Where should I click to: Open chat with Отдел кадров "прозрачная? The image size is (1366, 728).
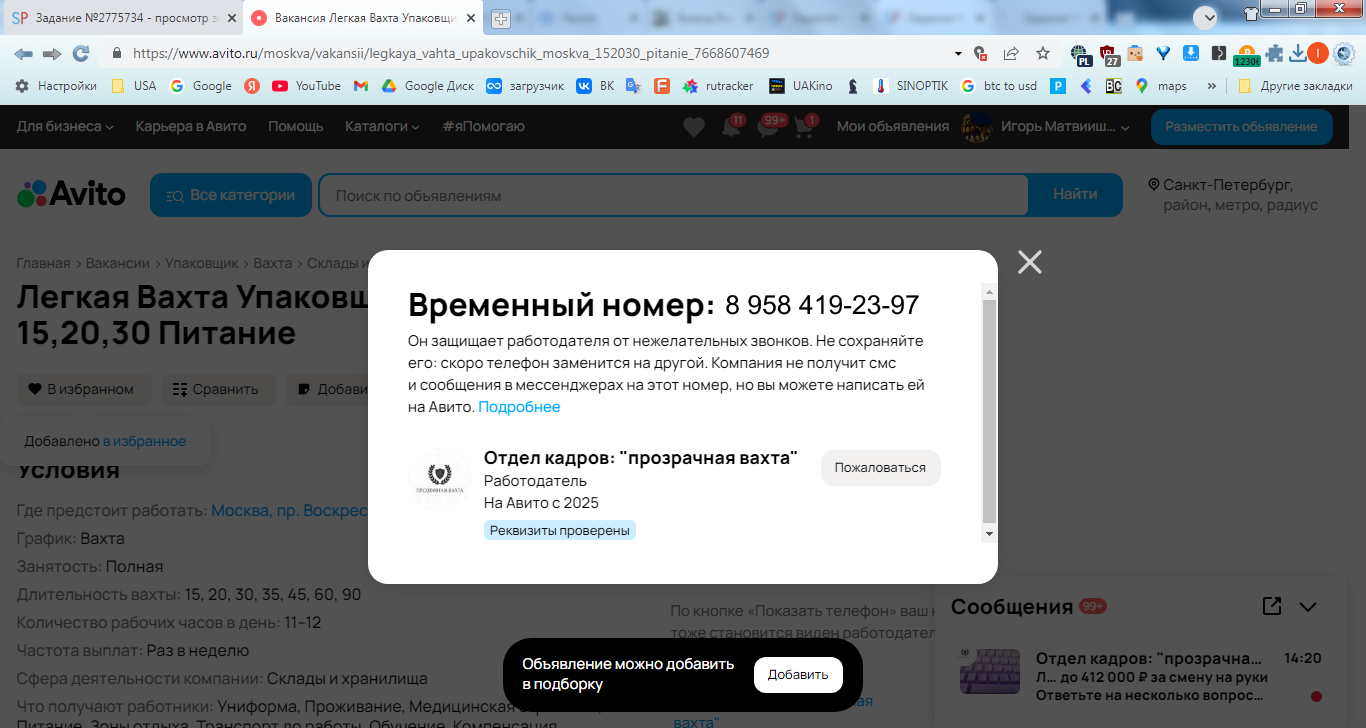pos(1142,676)
